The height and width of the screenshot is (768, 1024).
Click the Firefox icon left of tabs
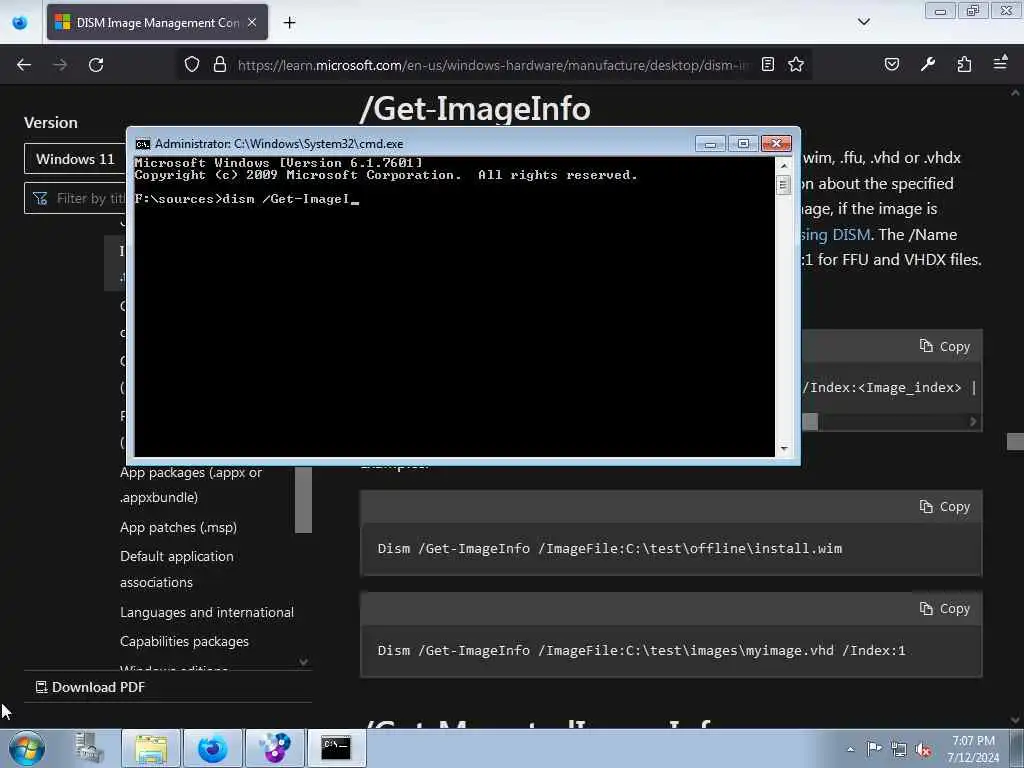tap(20, 23)
